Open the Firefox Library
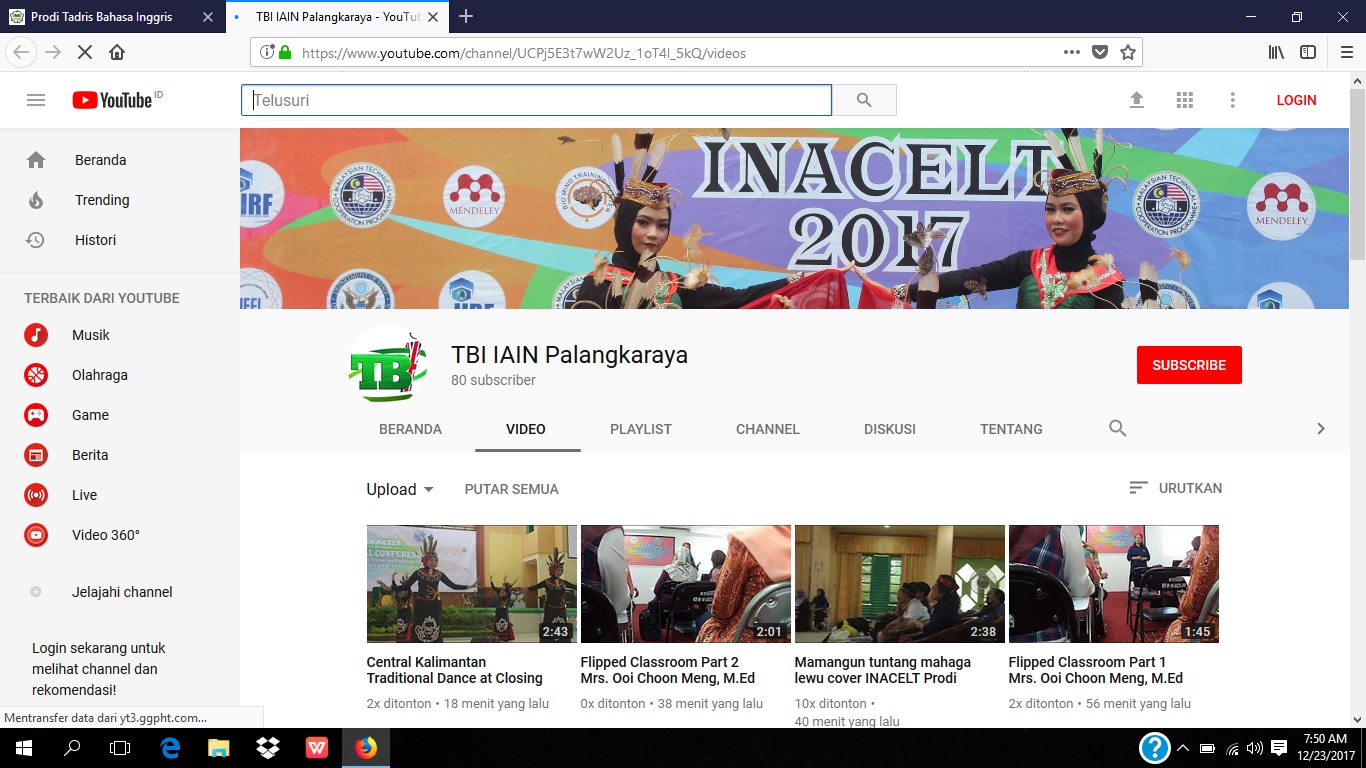 coord(1276,52)
